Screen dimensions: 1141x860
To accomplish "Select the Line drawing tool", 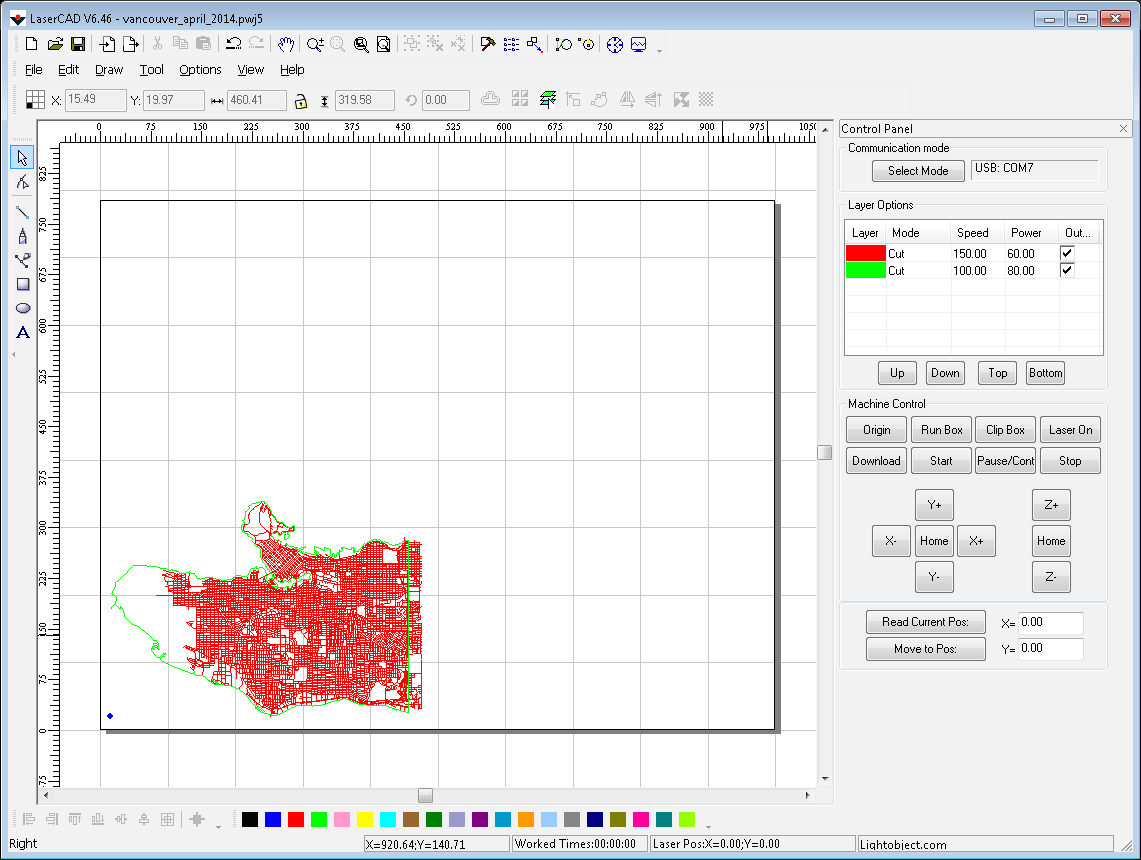I will point(22,212).
